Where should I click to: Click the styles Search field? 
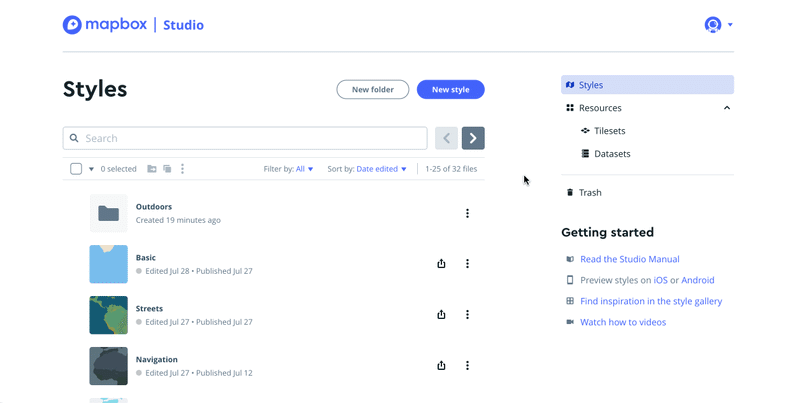pyautogui.click(x=245, y=138)
